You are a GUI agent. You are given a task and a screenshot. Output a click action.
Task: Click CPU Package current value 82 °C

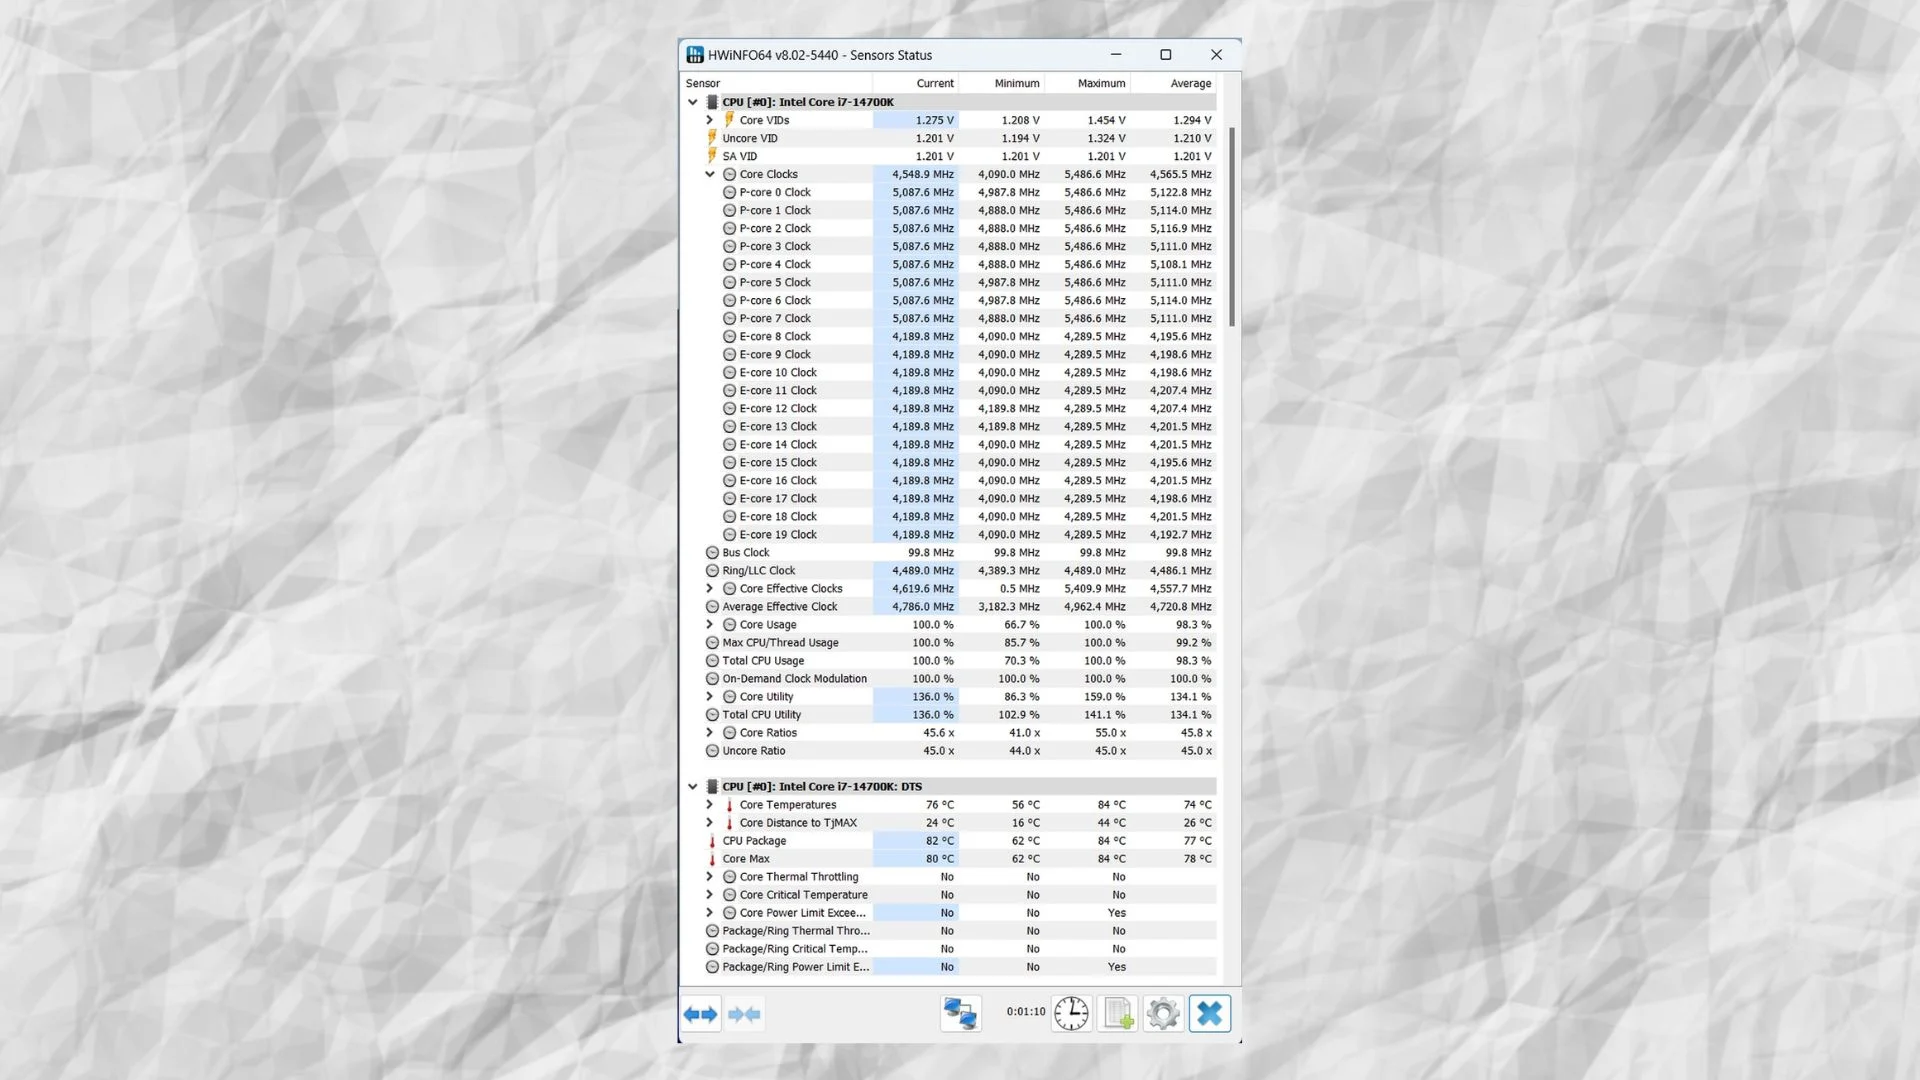pos(939,841)
